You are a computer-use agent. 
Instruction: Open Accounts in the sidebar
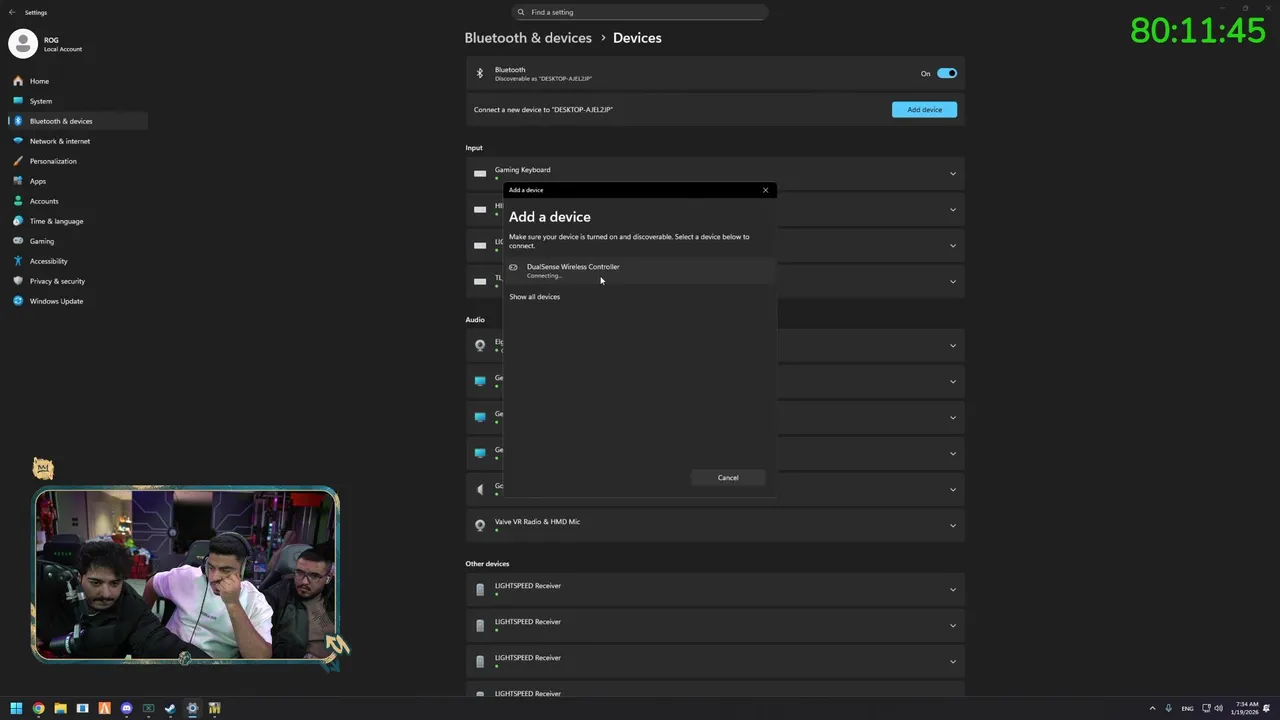[44, 201]
